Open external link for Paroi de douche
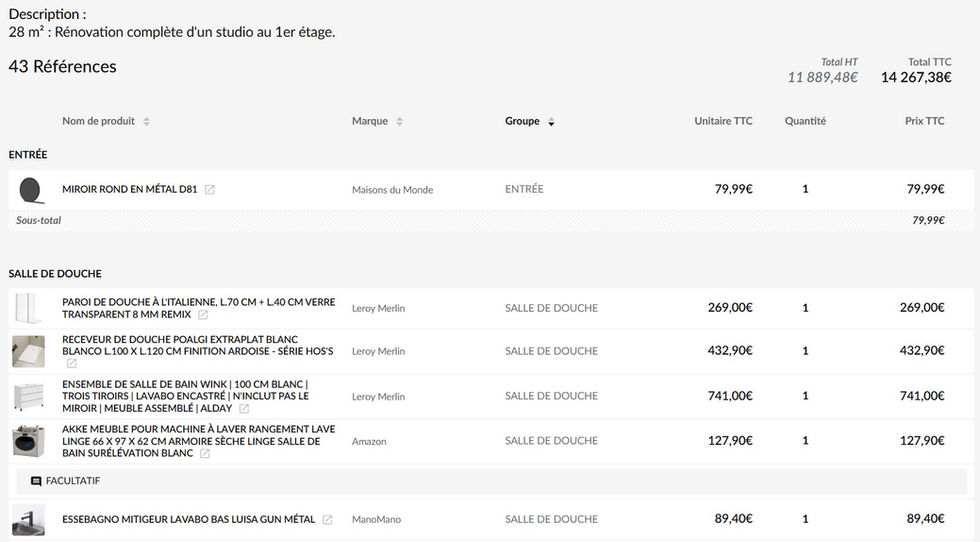The width and height of the screenshot is (980, 542). tap(203, 315)
